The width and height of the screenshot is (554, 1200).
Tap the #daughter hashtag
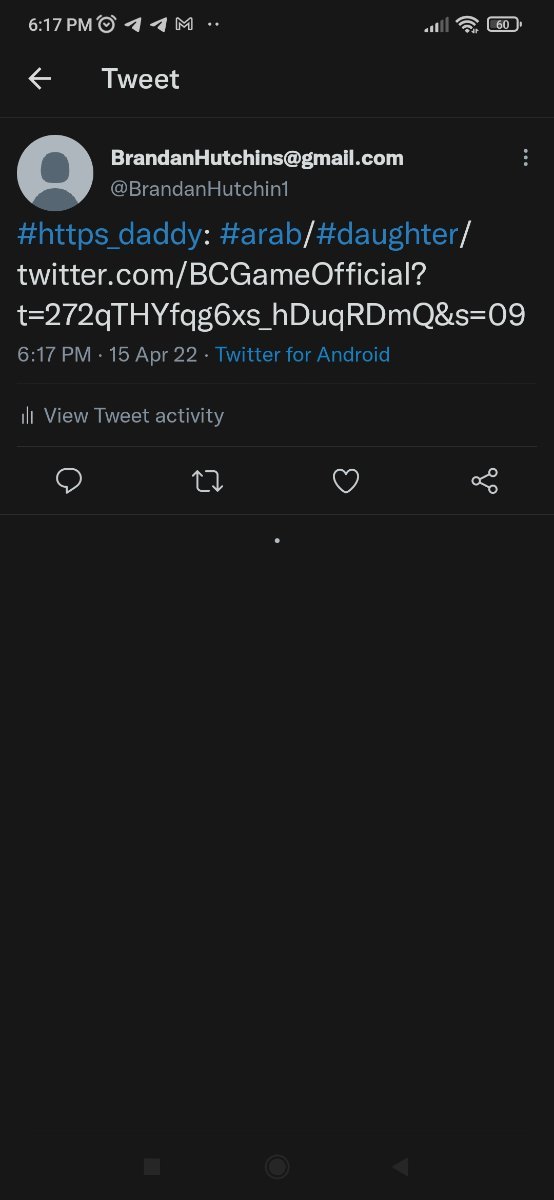click(387, 235)
